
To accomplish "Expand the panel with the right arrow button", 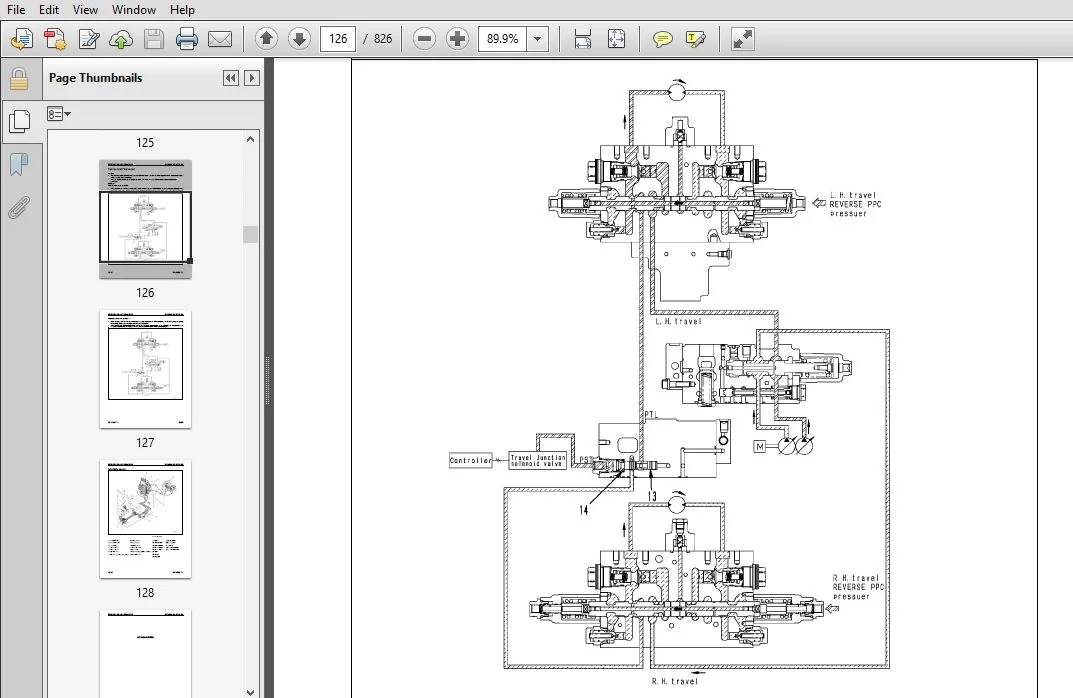I will pos(252,78).
